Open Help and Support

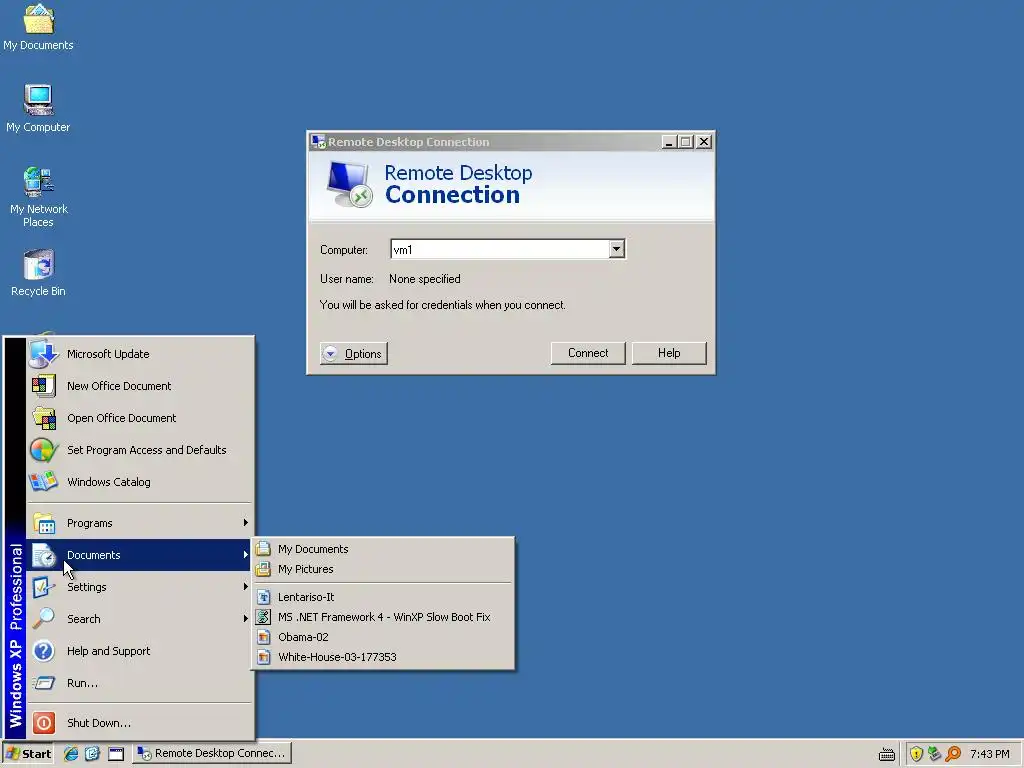tap(140, 651)
